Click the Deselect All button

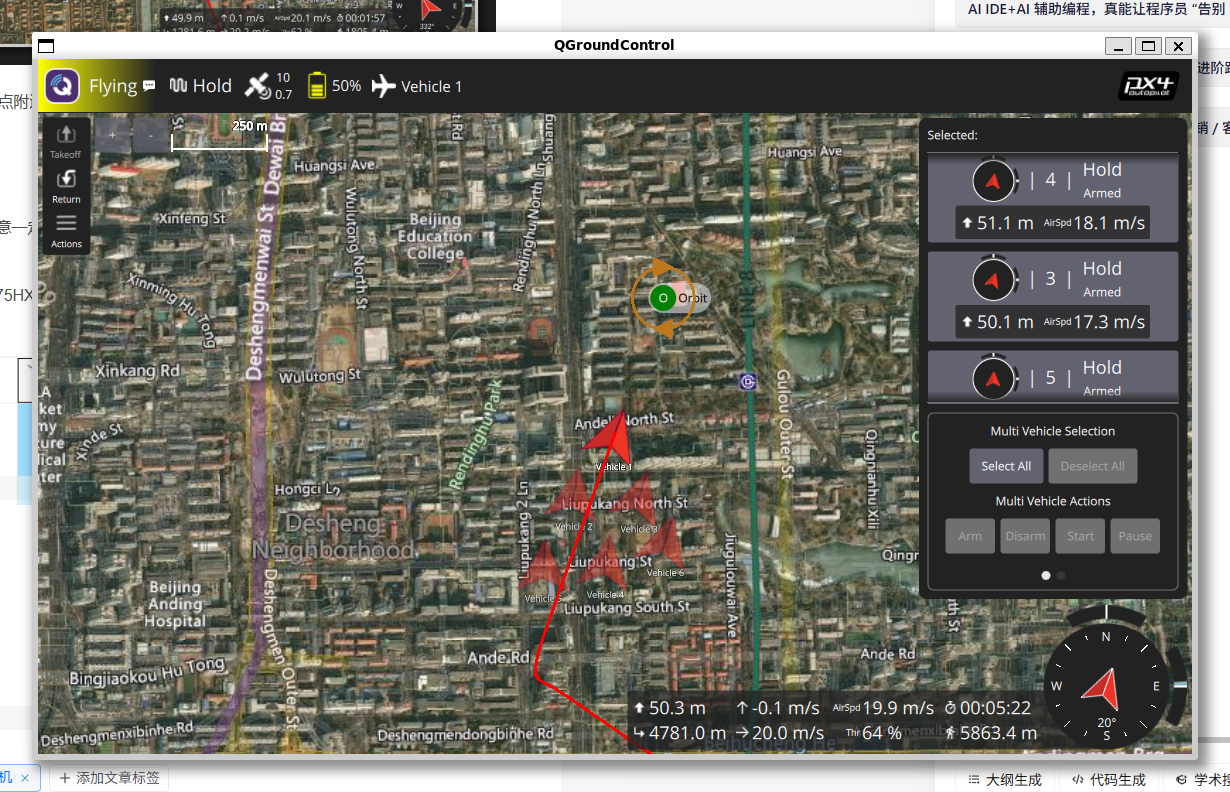1092,466
